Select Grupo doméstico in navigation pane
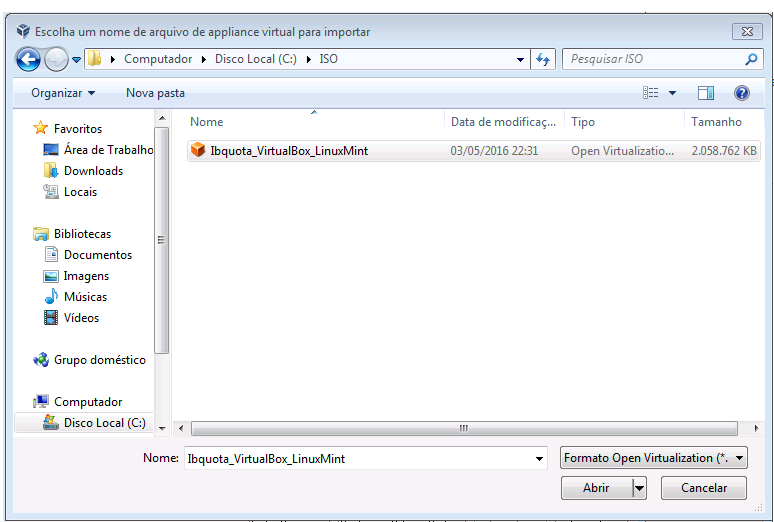Viewport: 774px width, 522px height. point(100,360)
